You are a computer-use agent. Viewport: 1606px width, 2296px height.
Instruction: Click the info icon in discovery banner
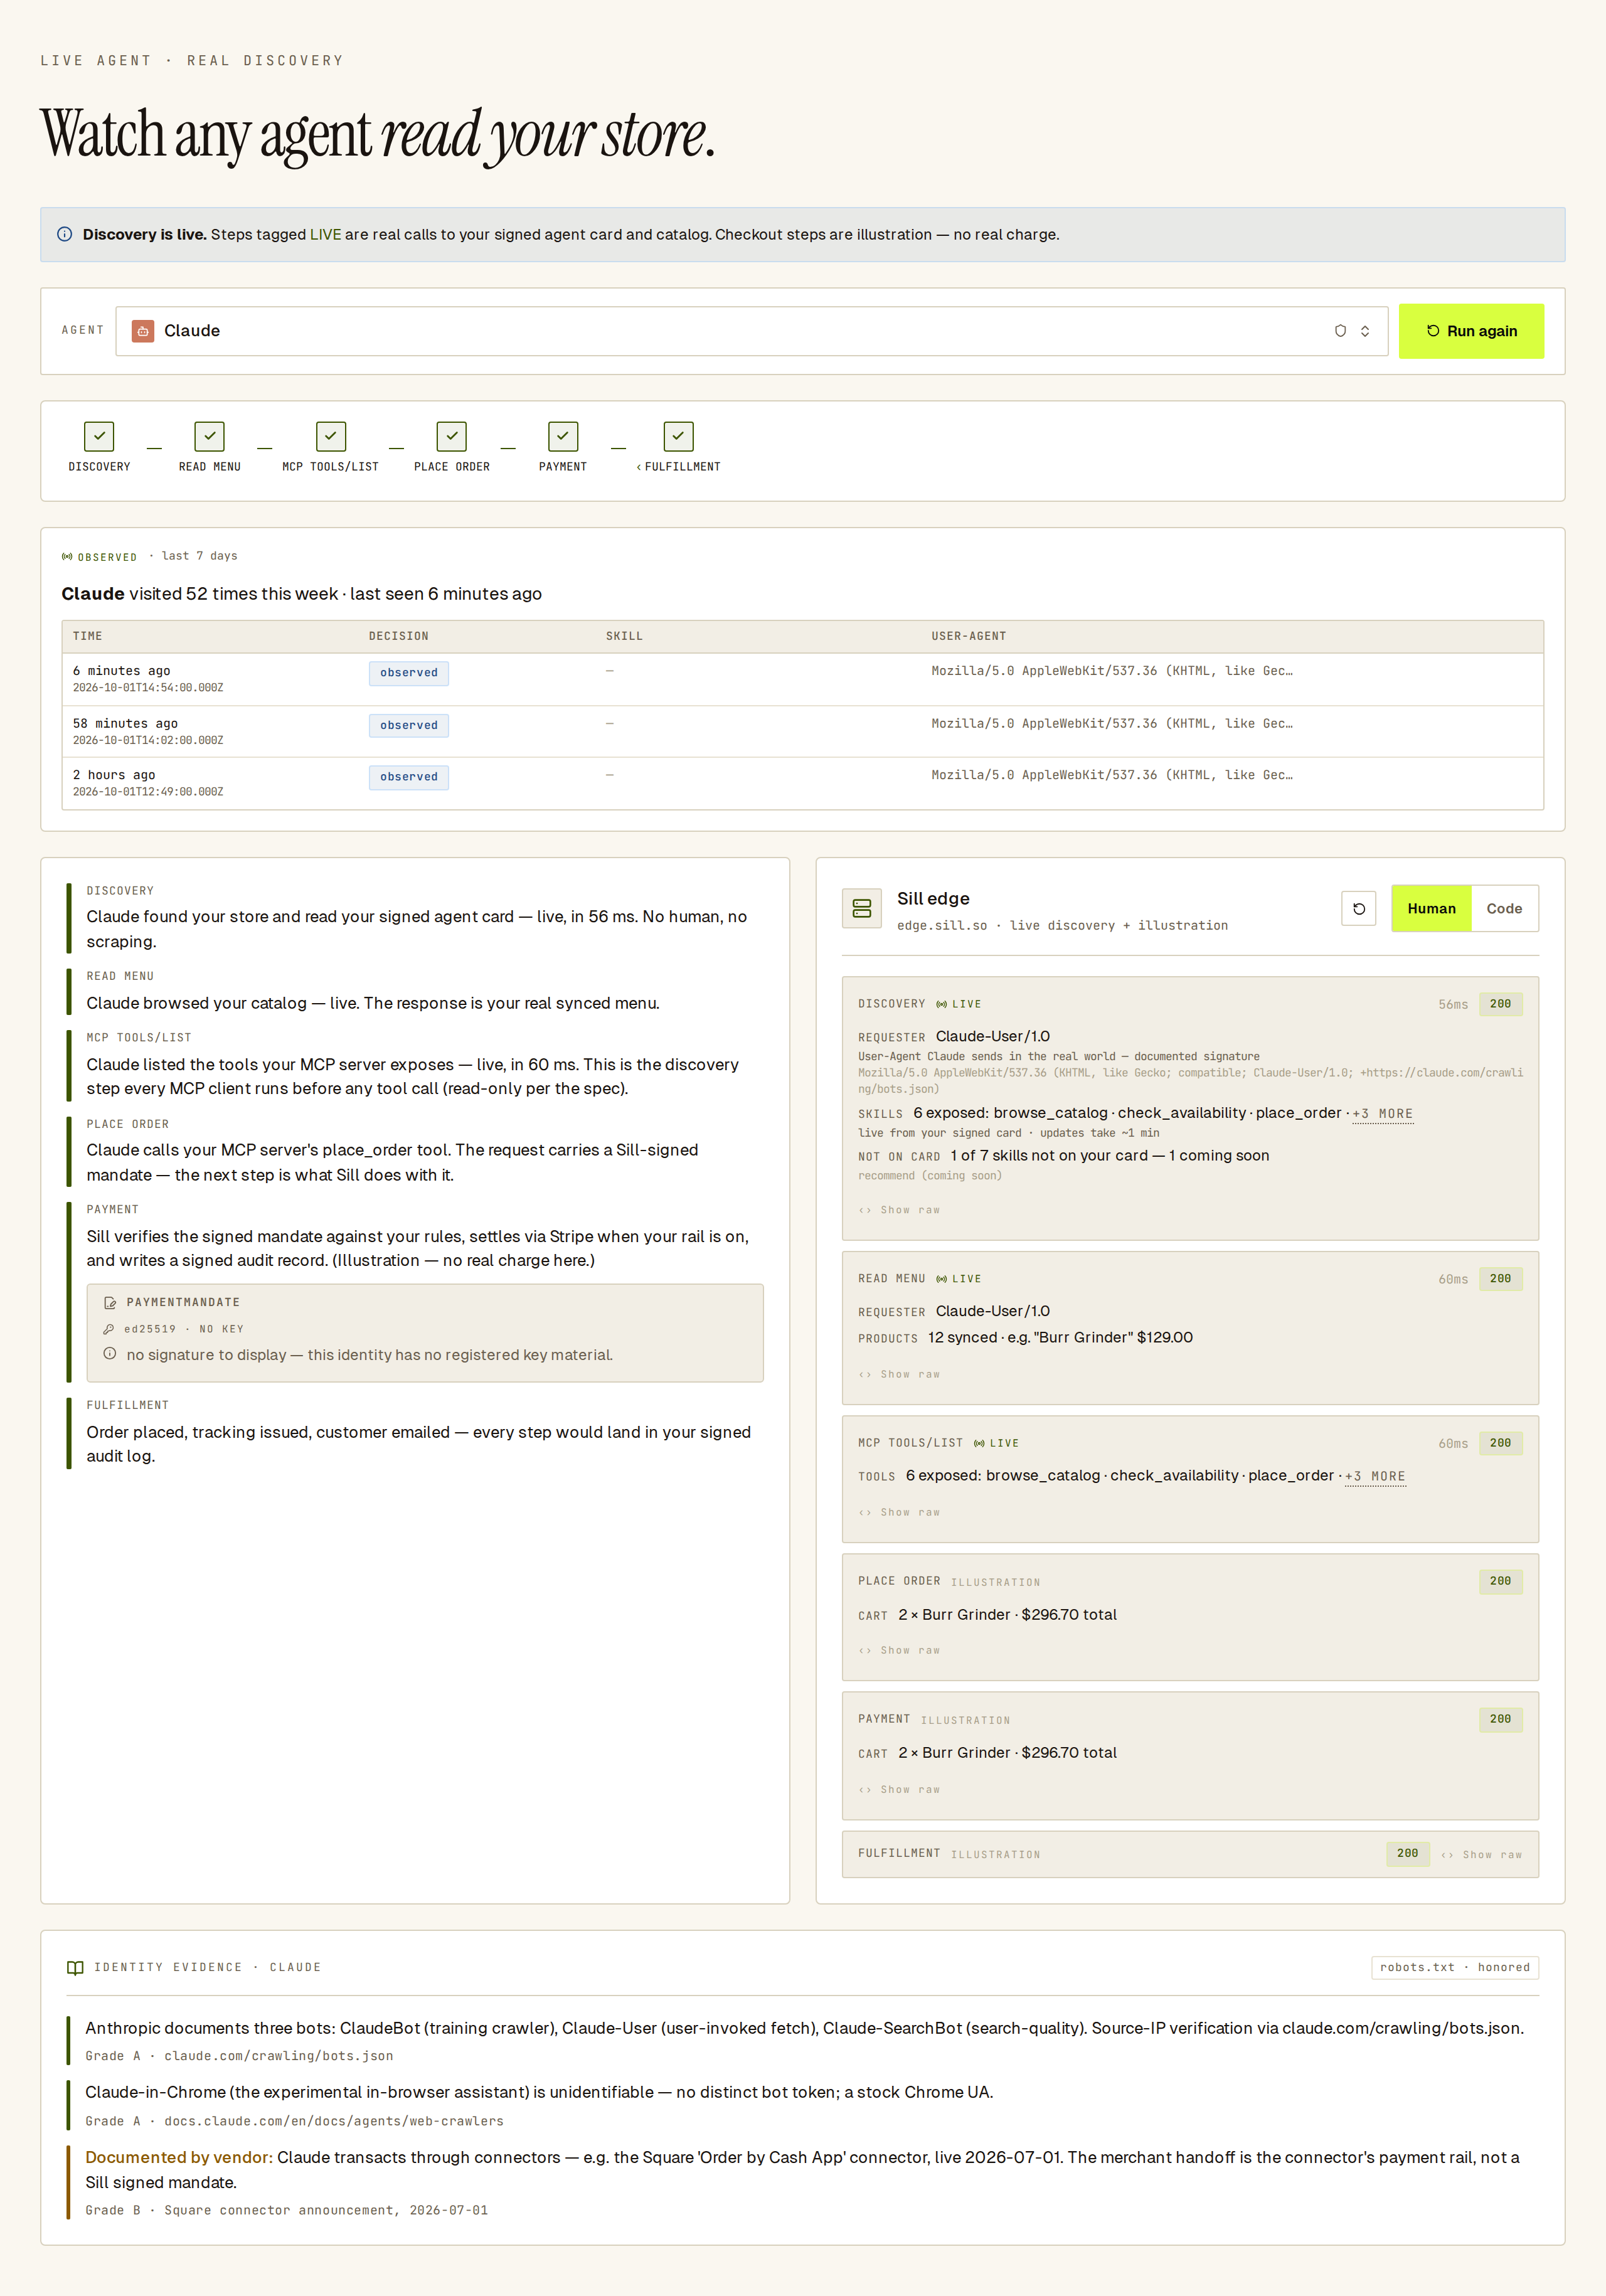pyautogui.click(x=64, y=234)
